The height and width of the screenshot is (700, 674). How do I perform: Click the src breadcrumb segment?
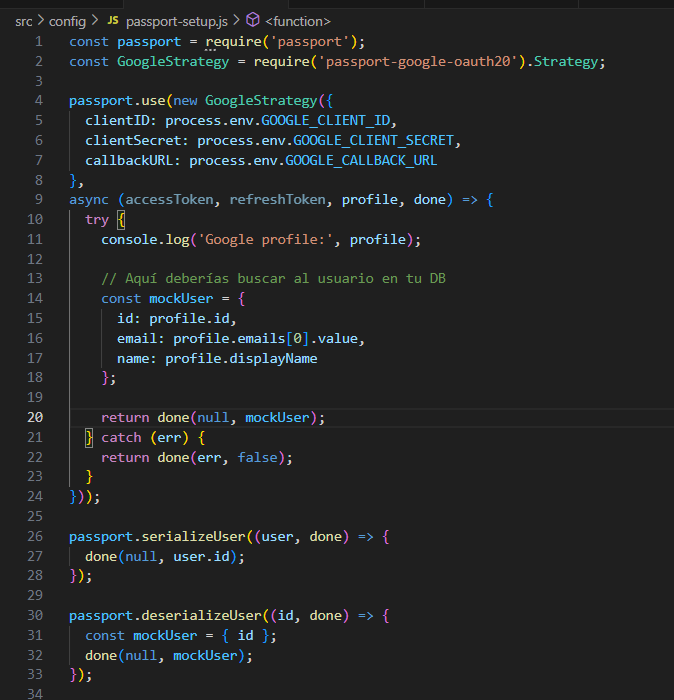click(24, 21)
